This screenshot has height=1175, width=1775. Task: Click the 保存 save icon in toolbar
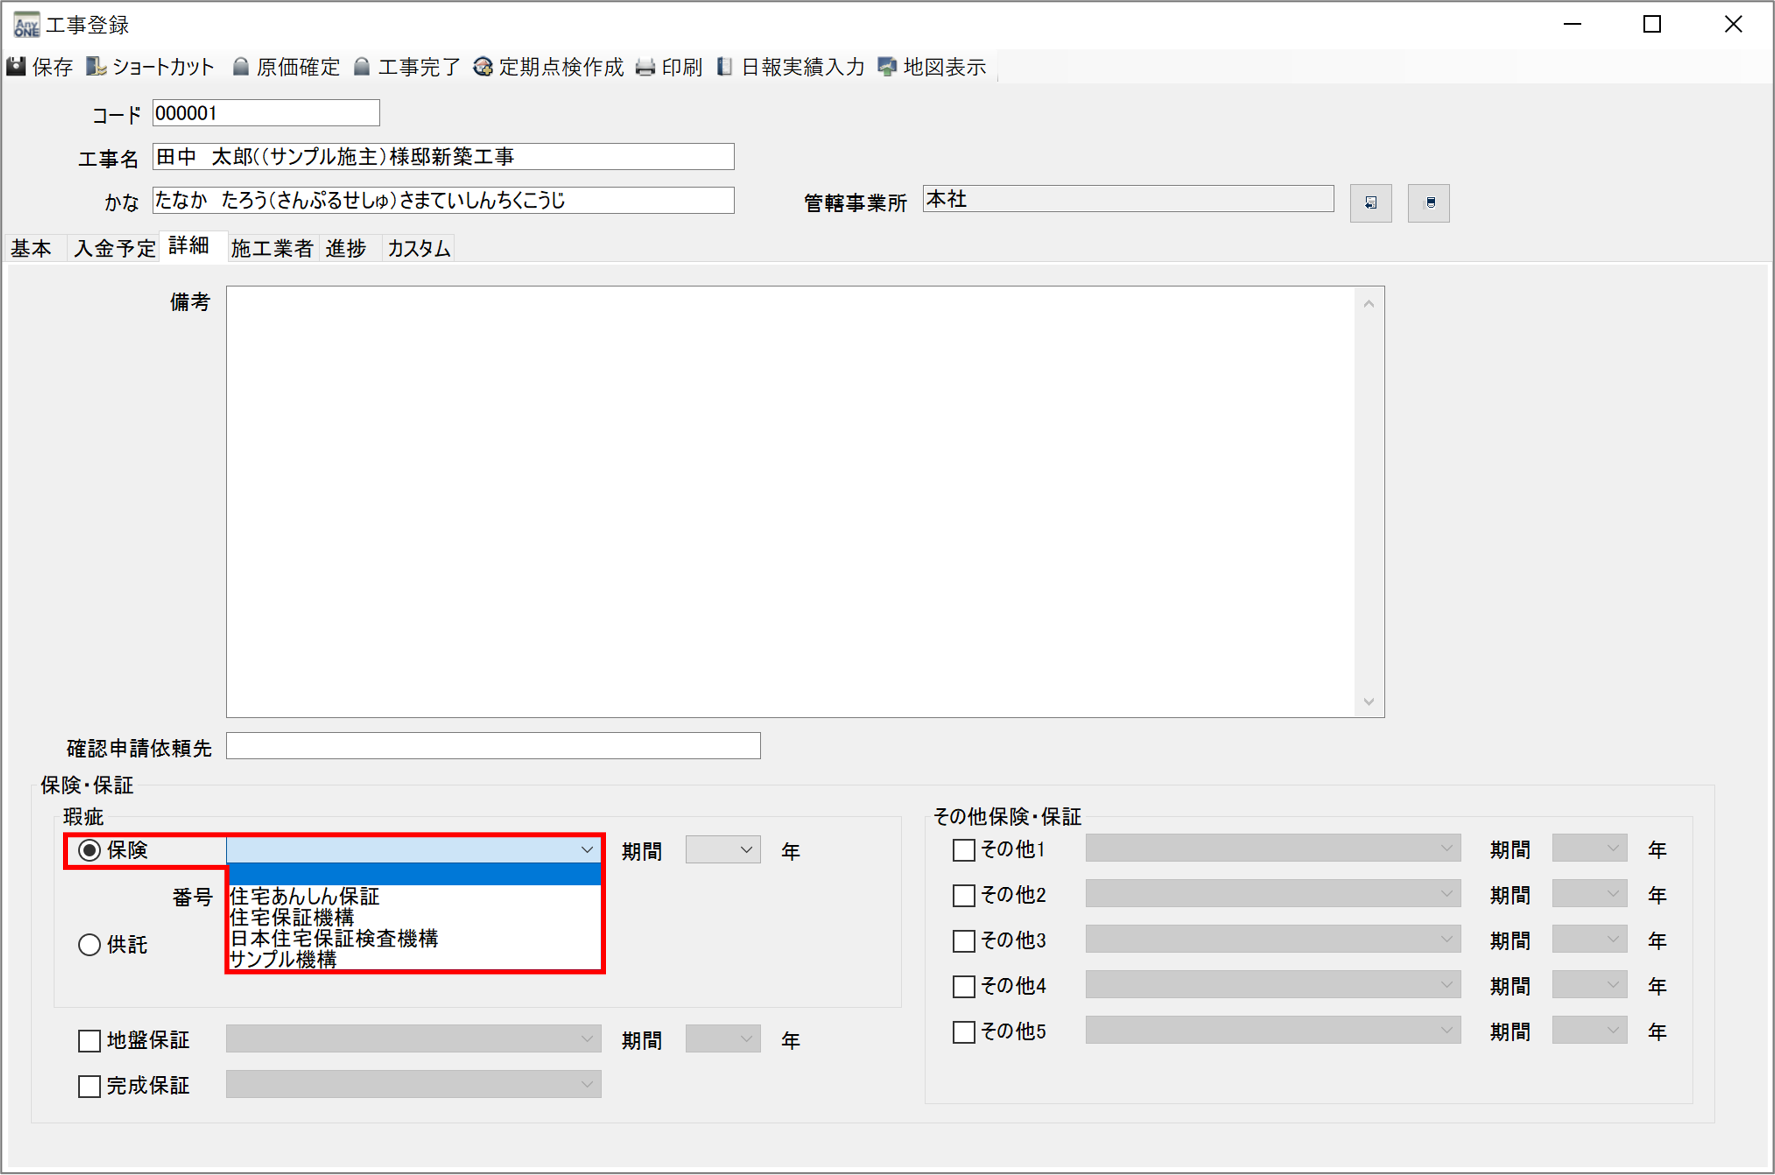[17, 67]
